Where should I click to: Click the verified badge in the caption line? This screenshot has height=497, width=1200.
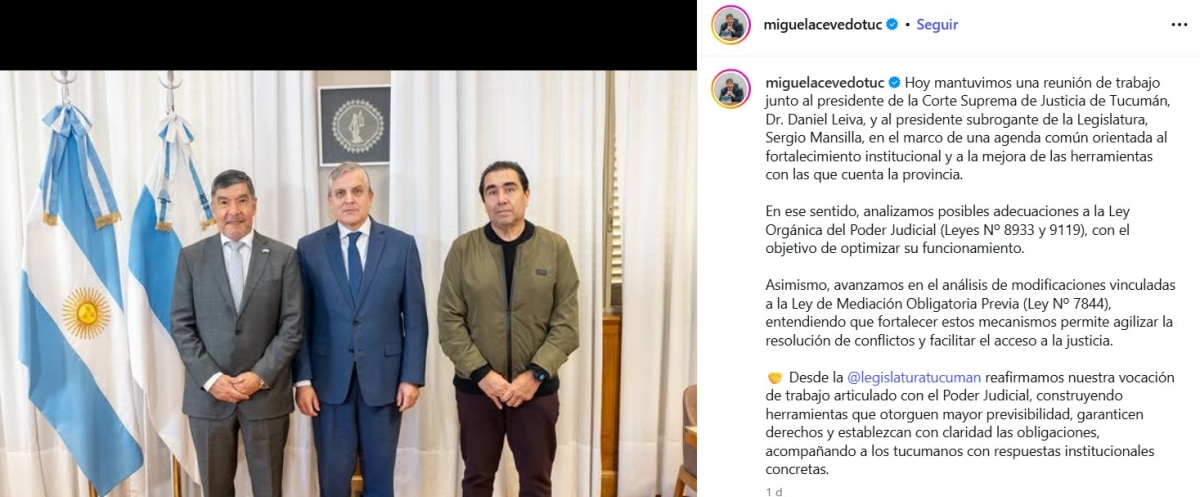pos(894,82)
